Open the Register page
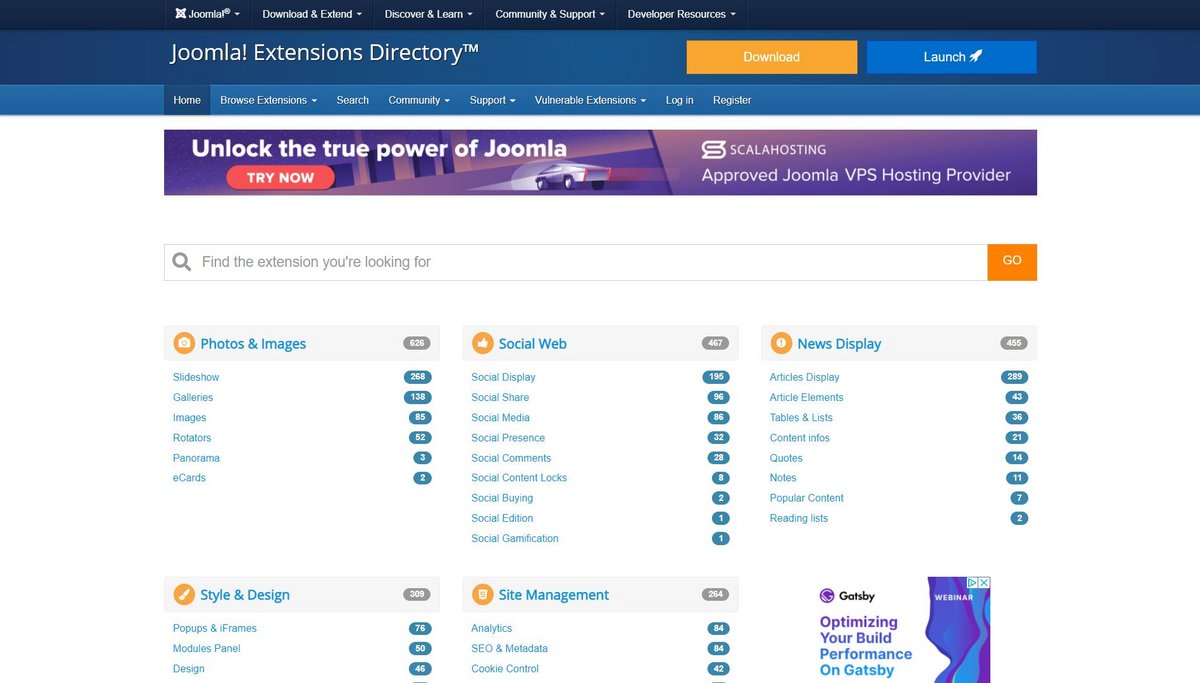This screenshot has width=1200, height=683. pyautogui.click(x=732, y=100)
